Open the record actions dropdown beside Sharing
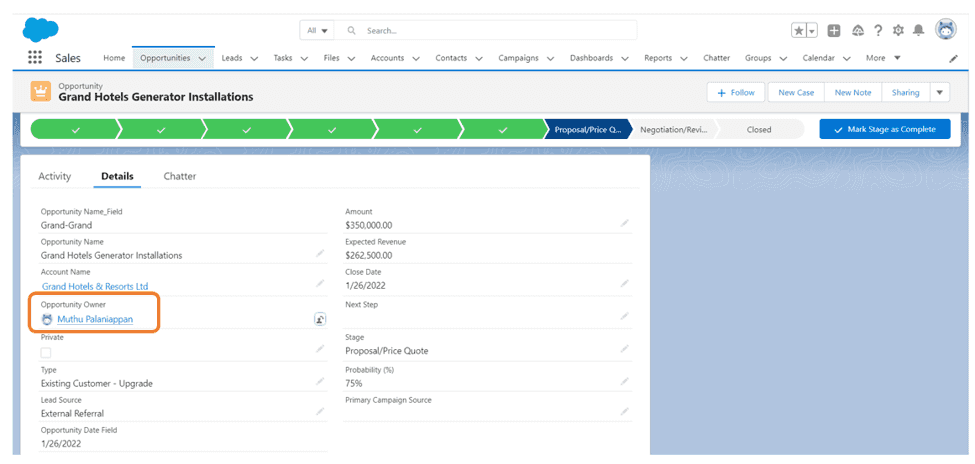This screenshot has width=975, height=464. [x=939, y=93]
